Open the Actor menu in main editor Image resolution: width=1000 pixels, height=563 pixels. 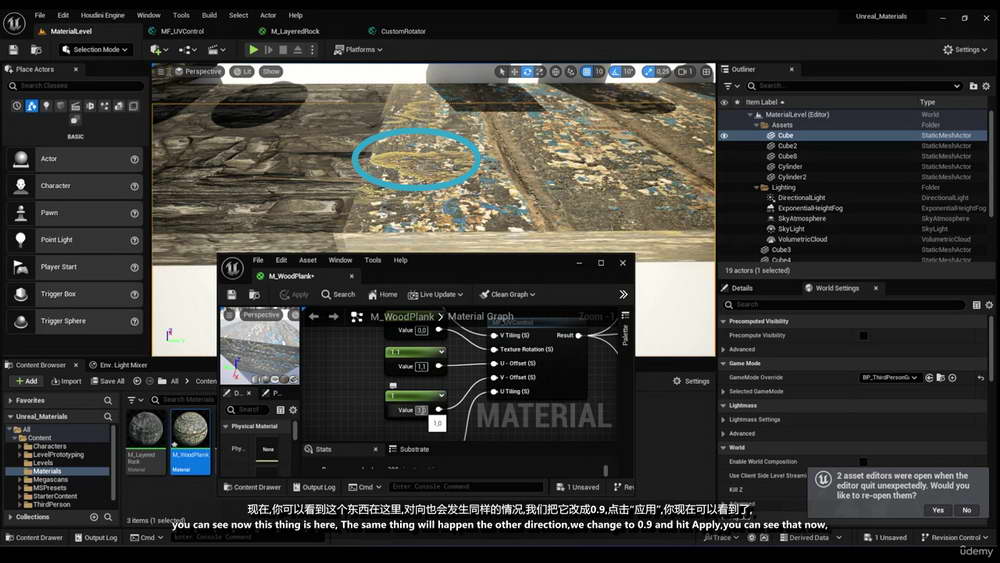pyautogui.click(x=268, y=15)
